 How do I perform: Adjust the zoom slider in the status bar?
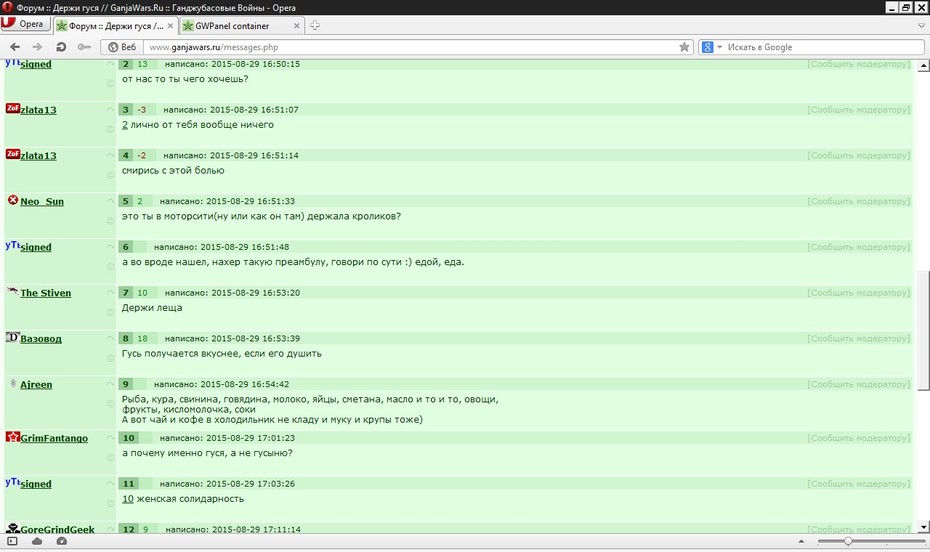tap(848, 541)
